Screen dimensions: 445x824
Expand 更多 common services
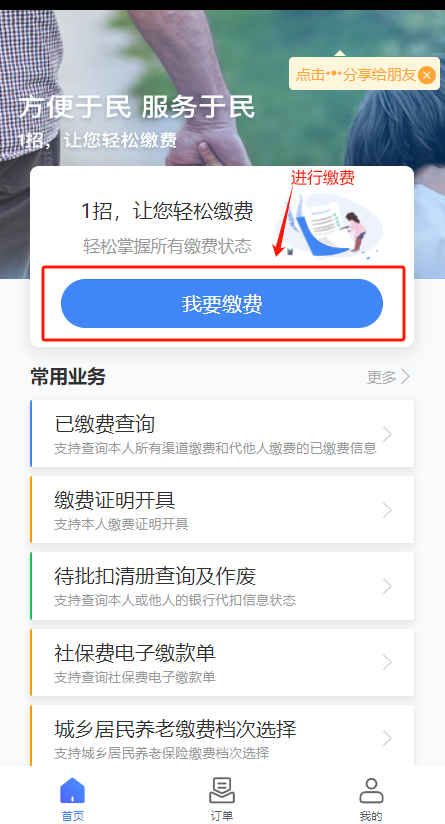(x=388, y=377)
